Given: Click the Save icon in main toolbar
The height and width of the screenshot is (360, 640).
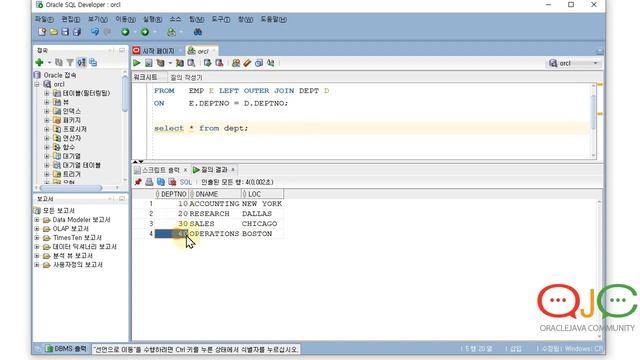Looking at the screenshot, I should [65, 32].
